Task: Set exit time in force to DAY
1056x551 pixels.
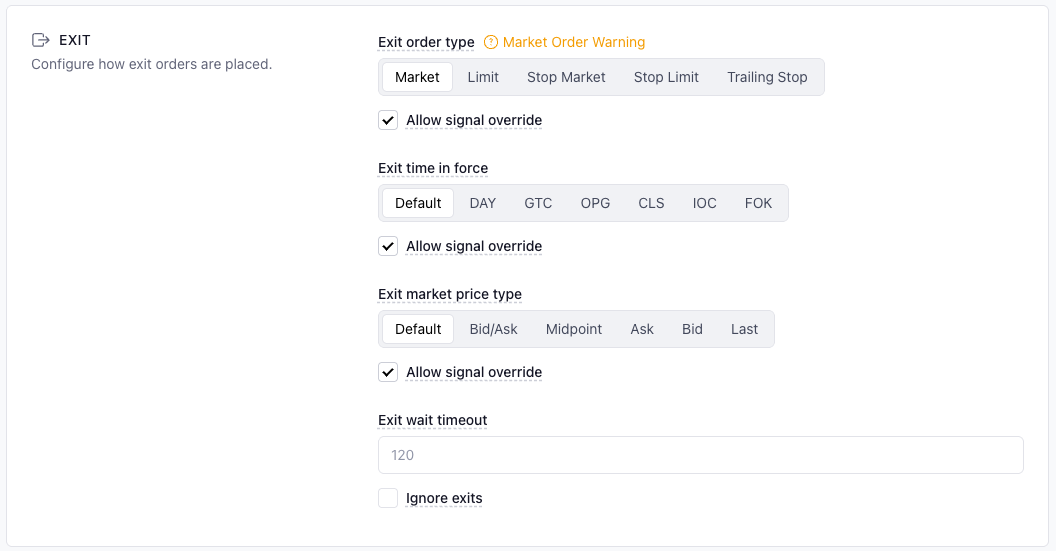Action: tap(483, 203)
